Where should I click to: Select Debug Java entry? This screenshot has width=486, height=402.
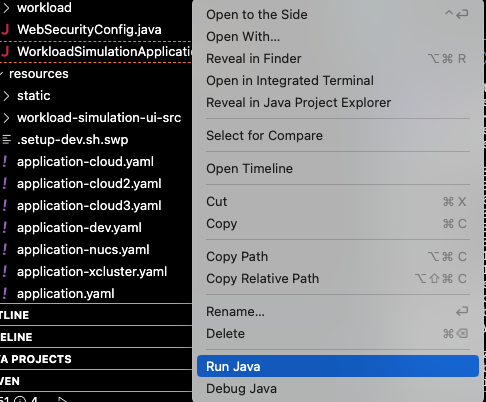pyautogui.click(x=338, y=389)
